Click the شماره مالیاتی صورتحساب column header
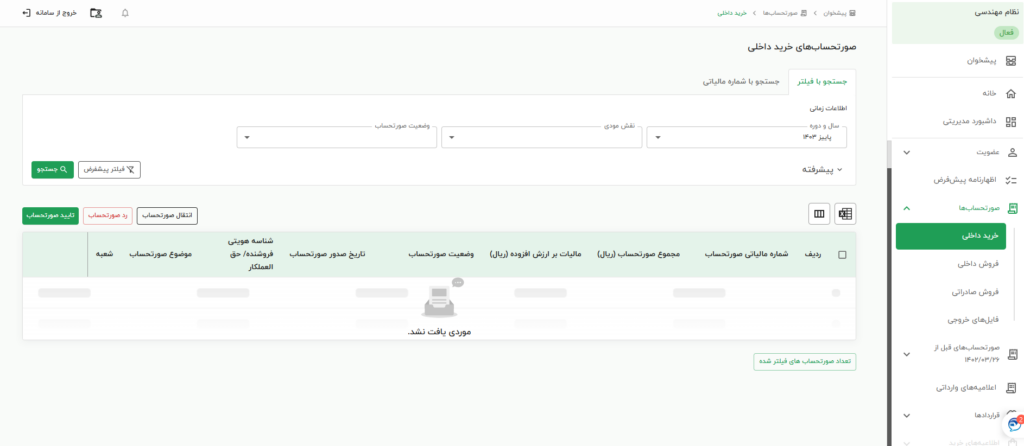The image size is (1024, 446). coord(747,255)
